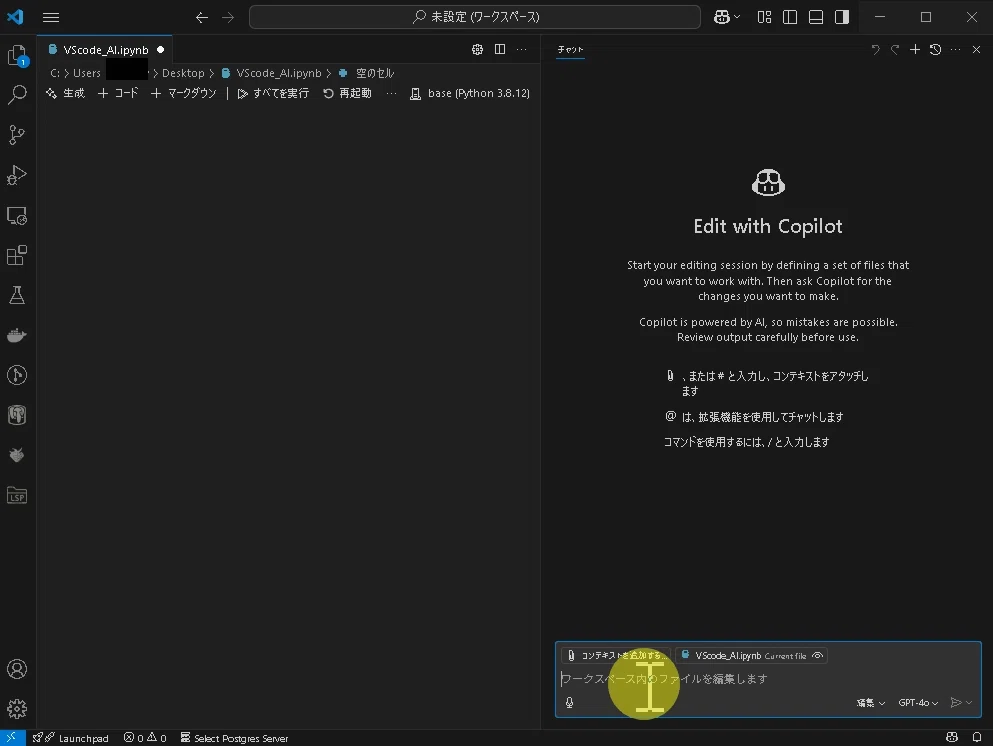Screen dimensions: 993x746
Task: Open the 編集 mode dropdown
Action: click(871, 702)
